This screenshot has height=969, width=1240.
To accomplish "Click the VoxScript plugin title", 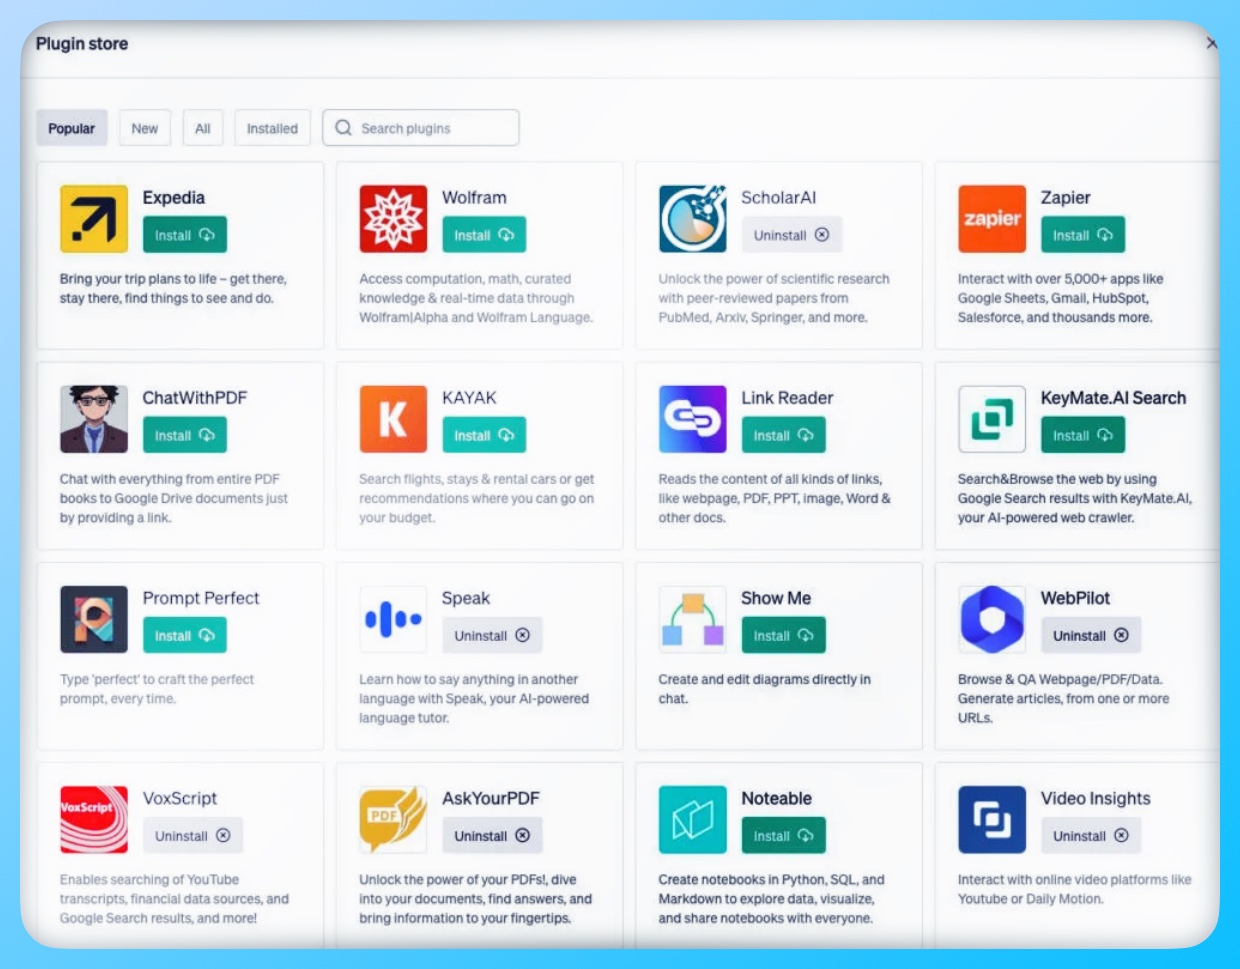I will [x=180, y=798].
